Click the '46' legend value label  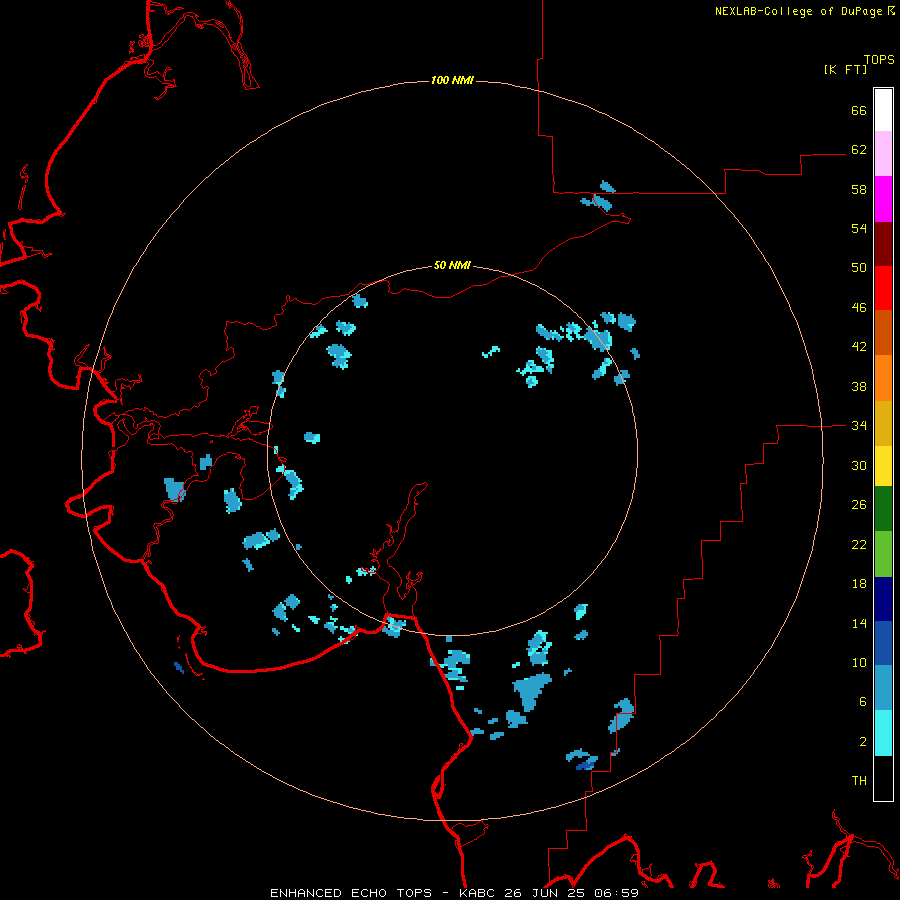pyautogui.click(x=859, y=308)
